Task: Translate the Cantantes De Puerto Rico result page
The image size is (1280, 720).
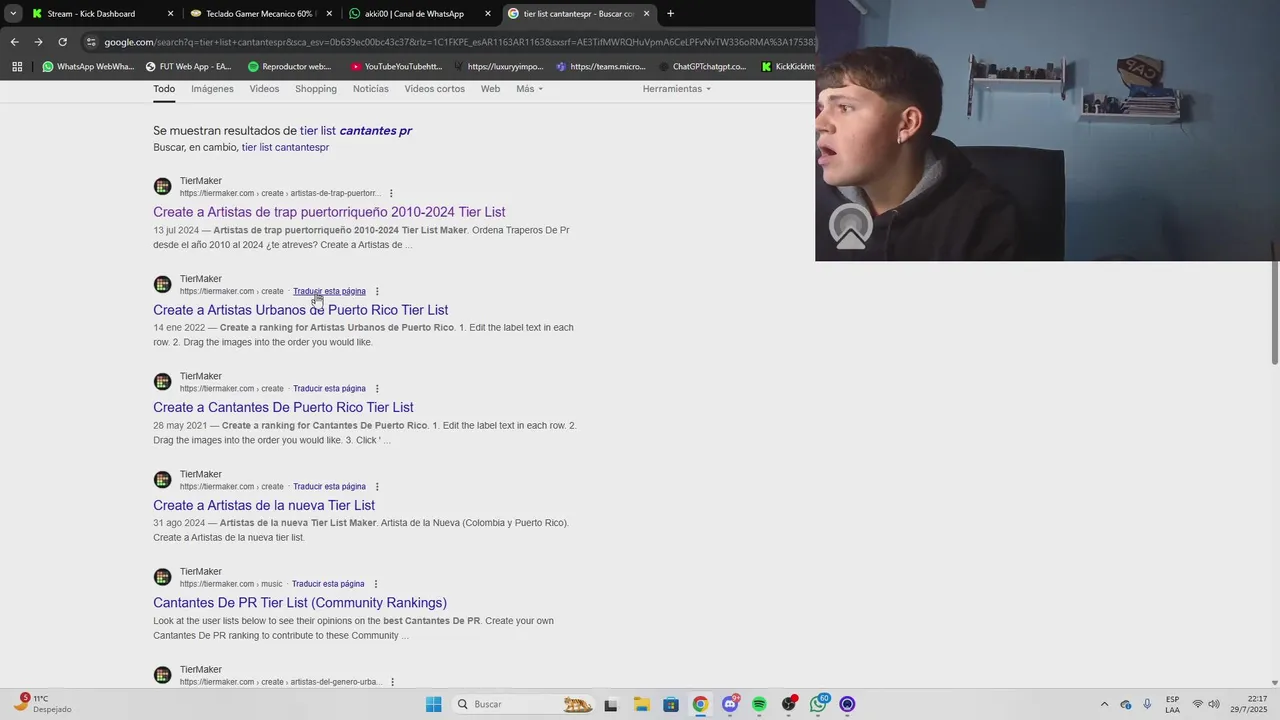Action: pyautogui.click(x=329, y=389)
